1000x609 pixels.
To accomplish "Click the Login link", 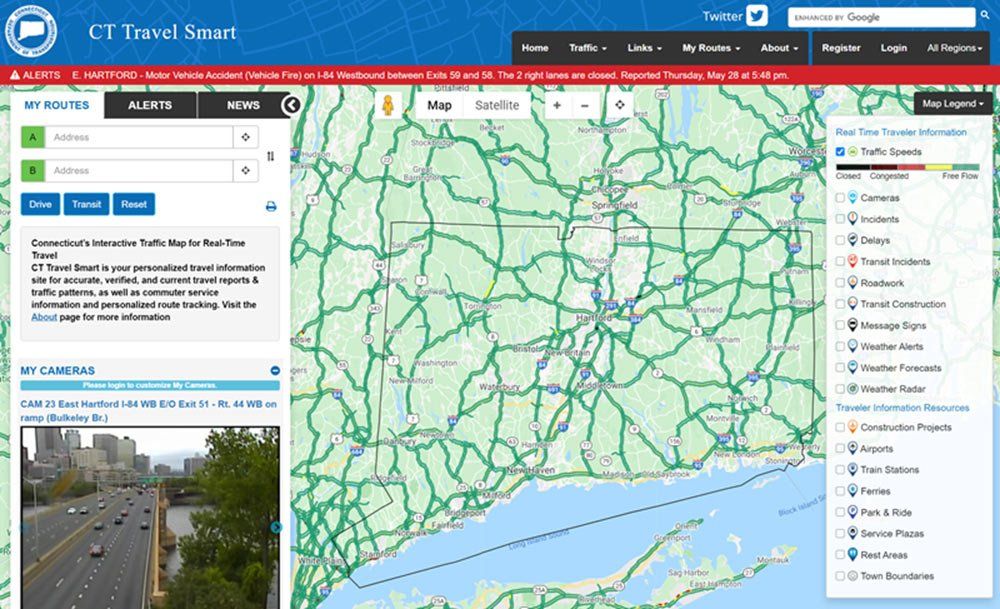I will (x=893, y=48).
